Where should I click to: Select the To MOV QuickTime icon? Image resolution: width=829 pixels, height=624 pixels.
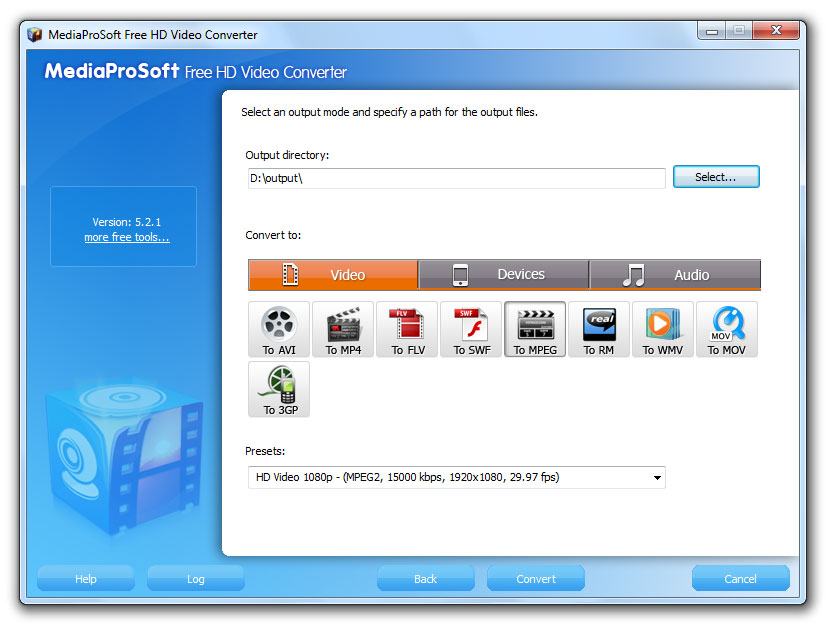point(727,329)
